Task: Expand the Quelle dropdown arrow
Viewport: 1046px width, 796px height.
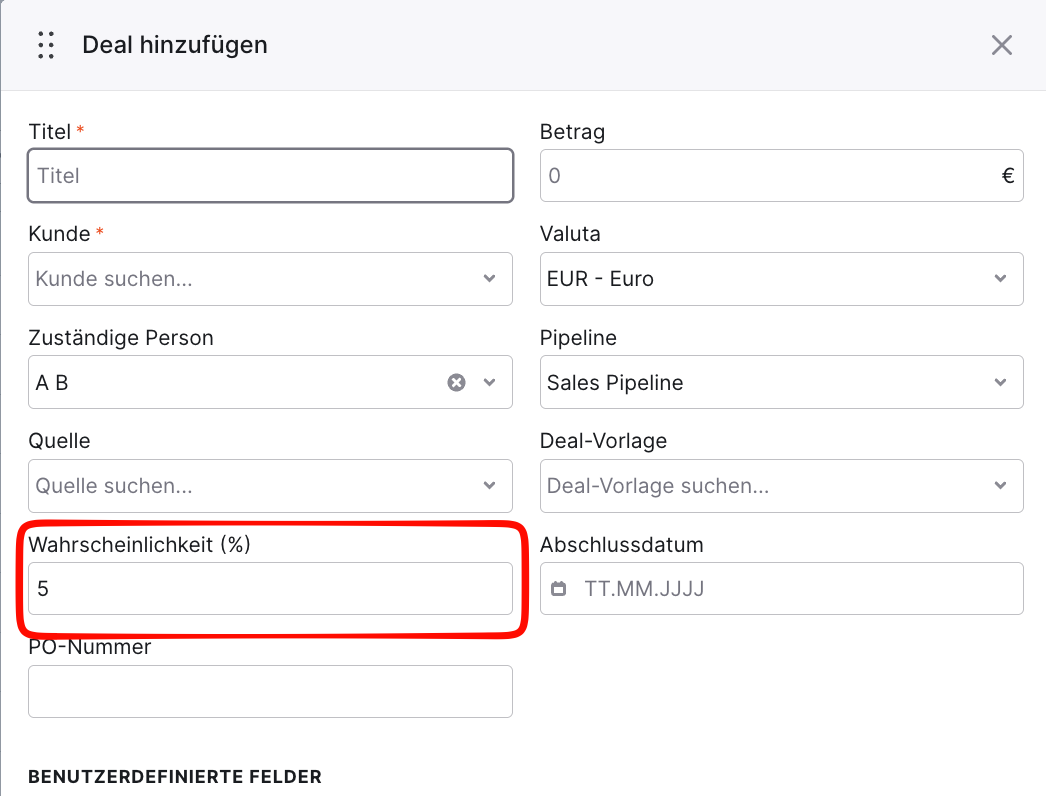Action: pyautogui.click(x=490, y=485)
